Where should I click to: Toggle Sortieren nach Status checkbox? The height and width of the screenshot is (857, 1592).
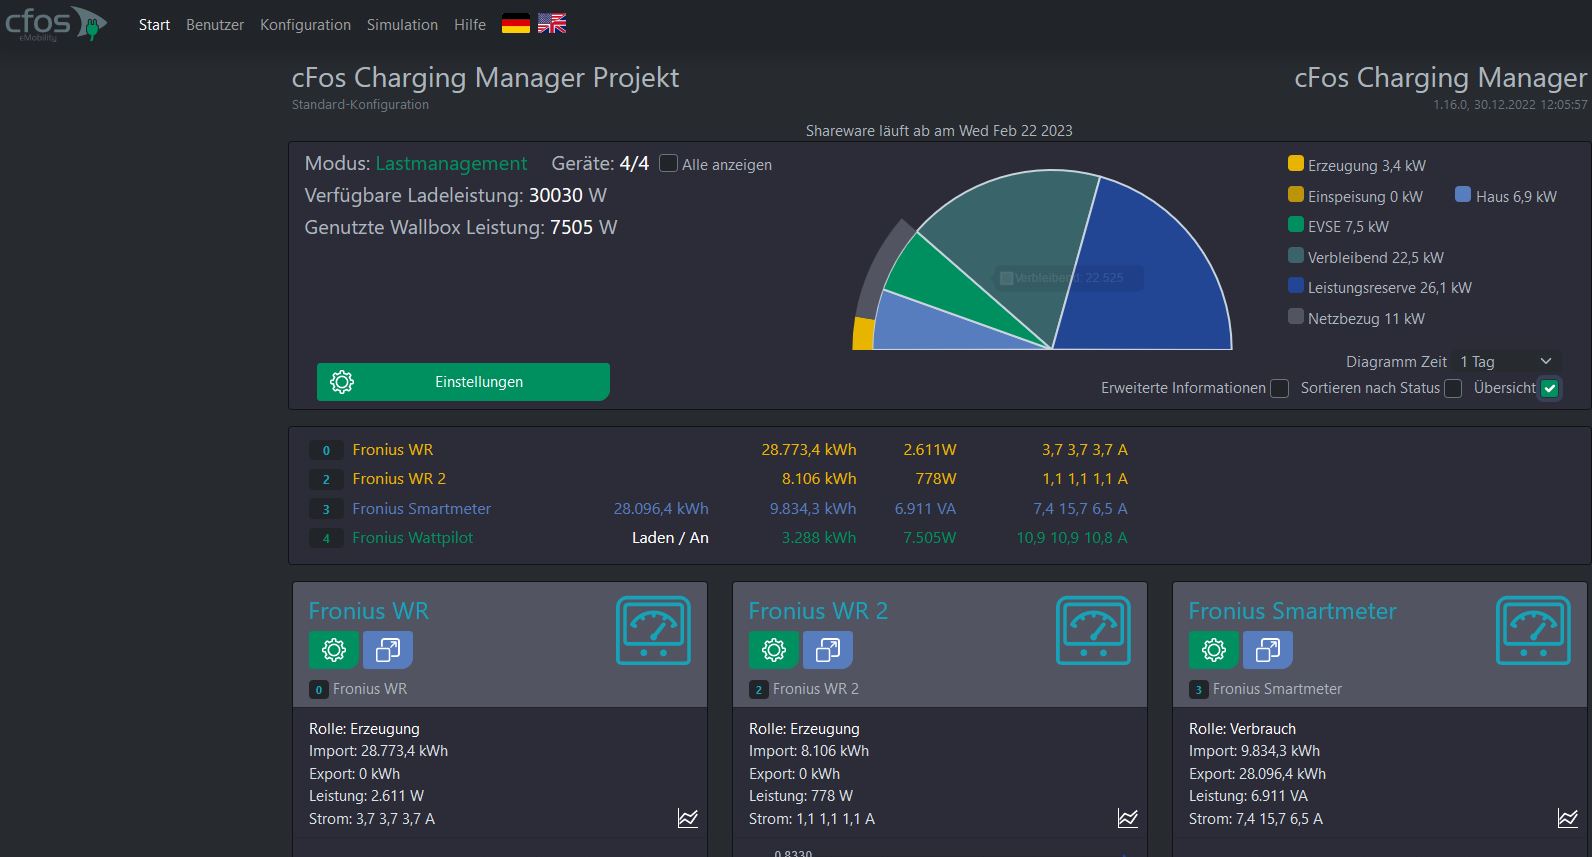[1453, 388]
